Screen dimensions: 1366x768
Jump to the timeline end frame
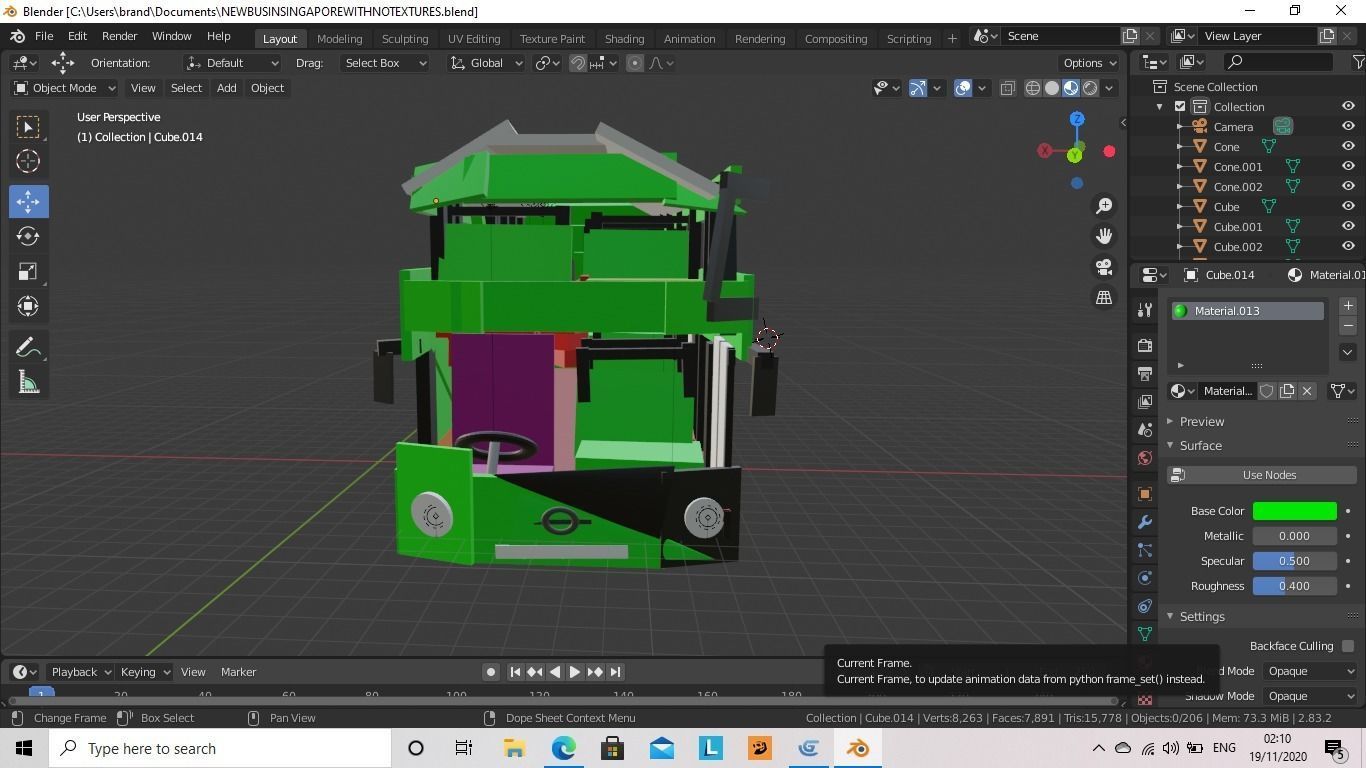pyautogui.click(x=615, y=672)
